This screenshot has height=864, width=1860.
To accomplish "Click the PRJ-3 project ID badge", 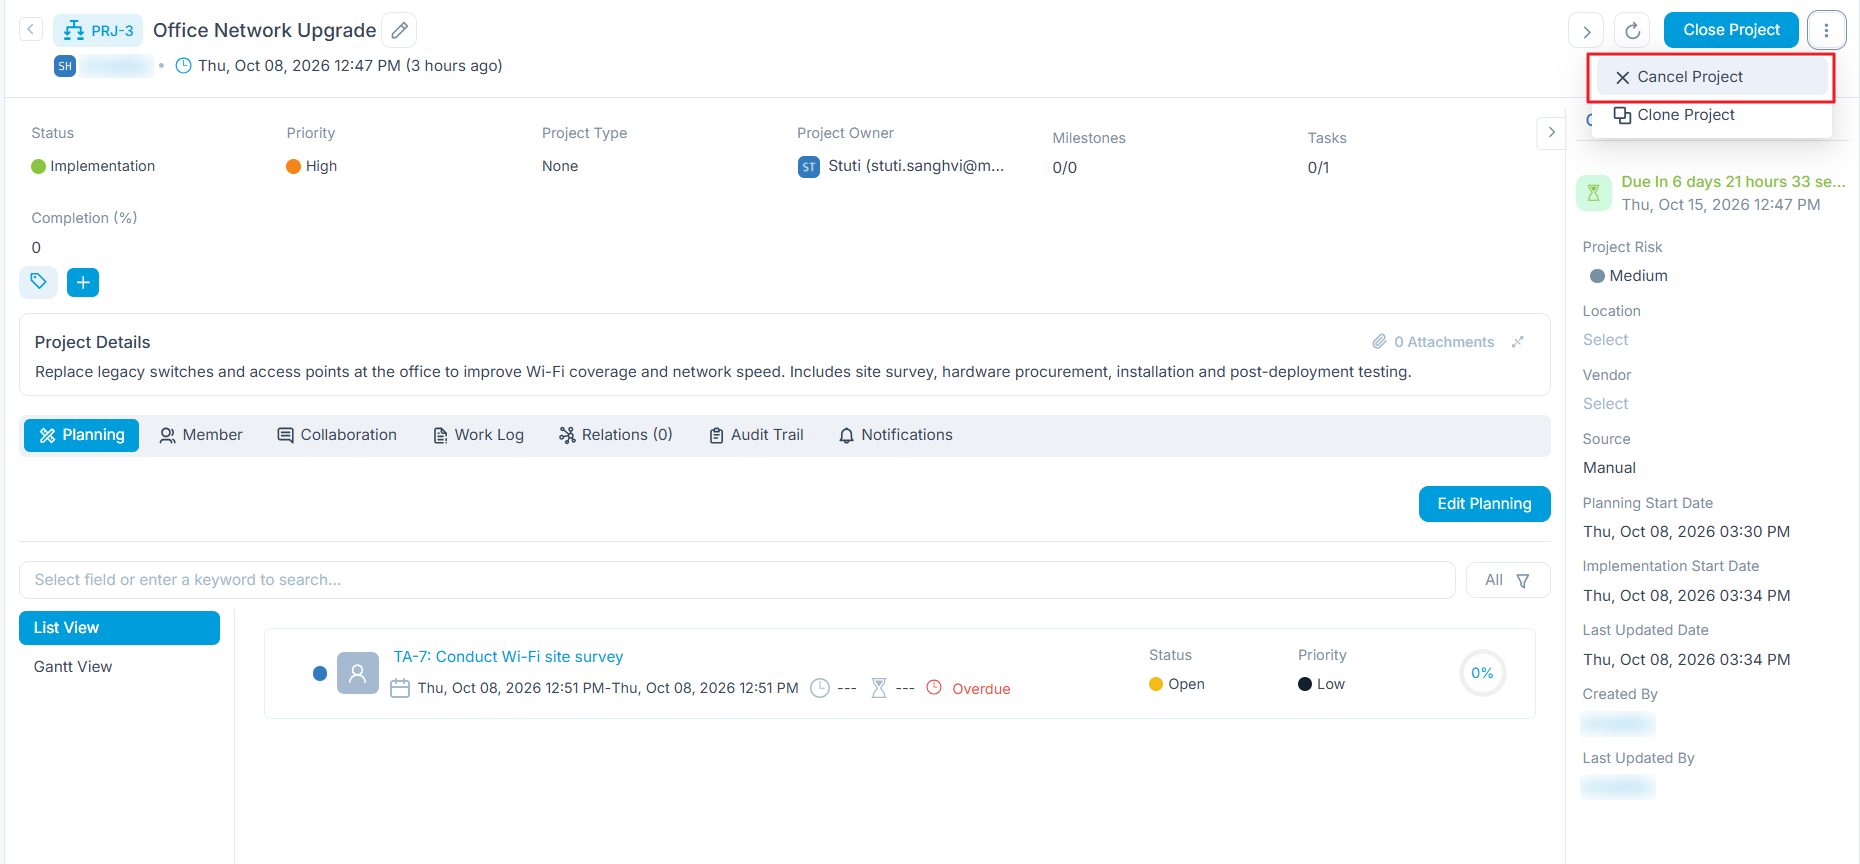I will 98,31.
